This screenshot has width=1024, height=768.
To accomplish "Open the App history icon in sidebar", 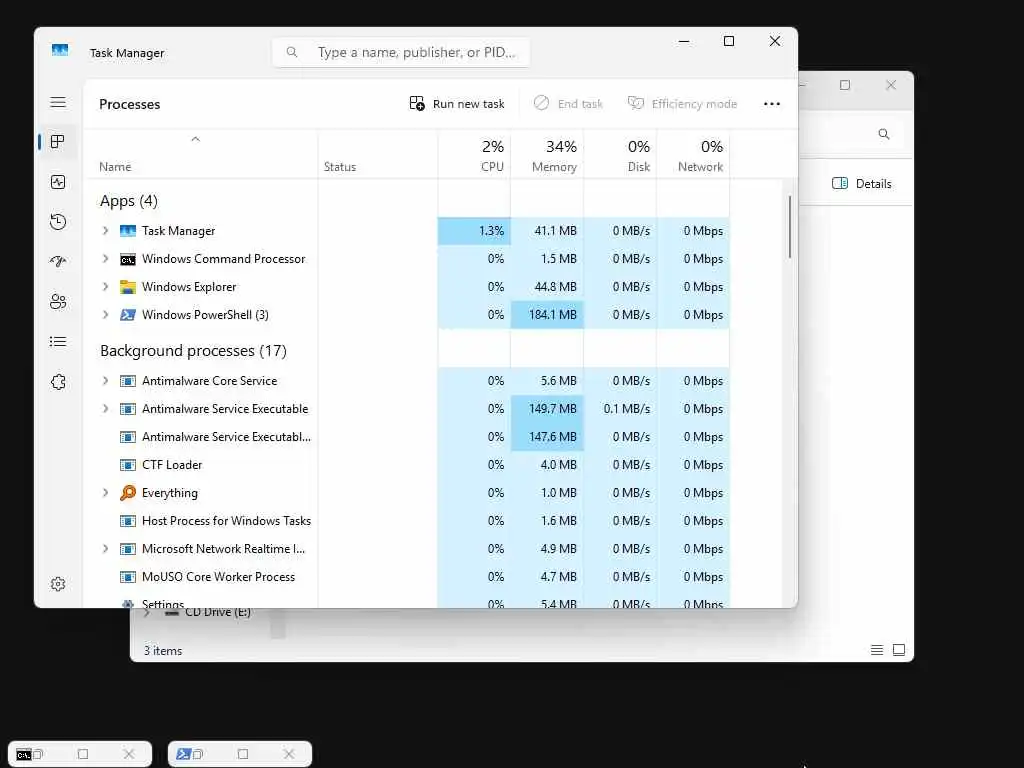I will 58,222.
